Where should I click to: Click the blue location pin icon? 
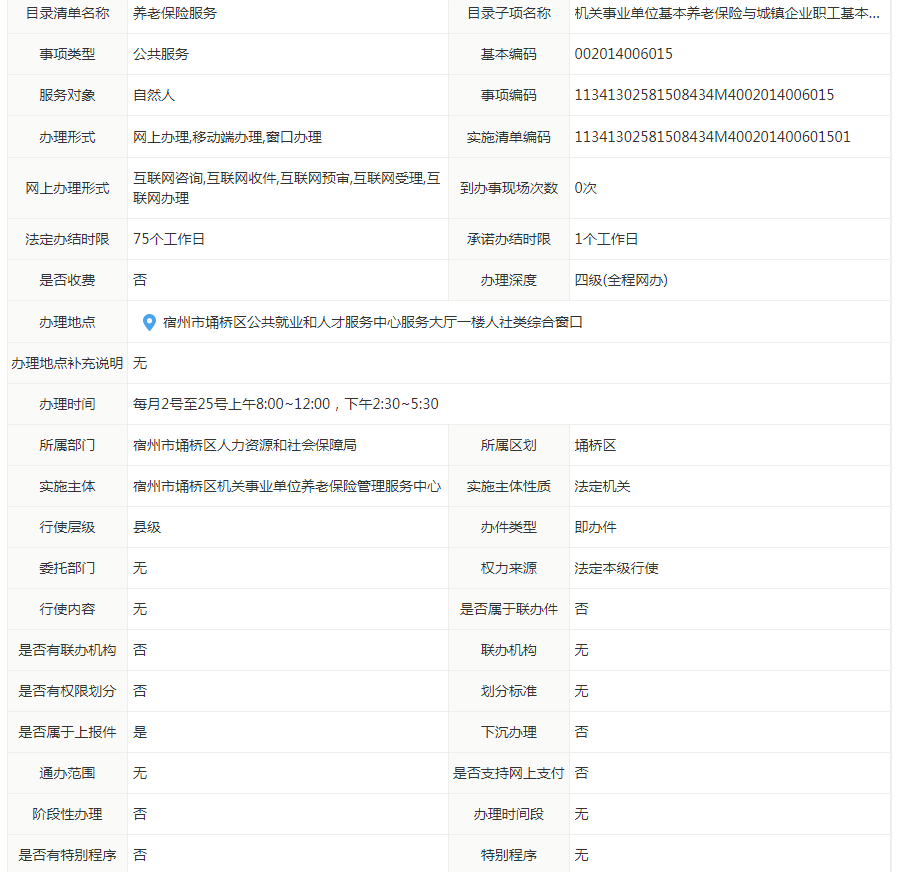point(149,322)
